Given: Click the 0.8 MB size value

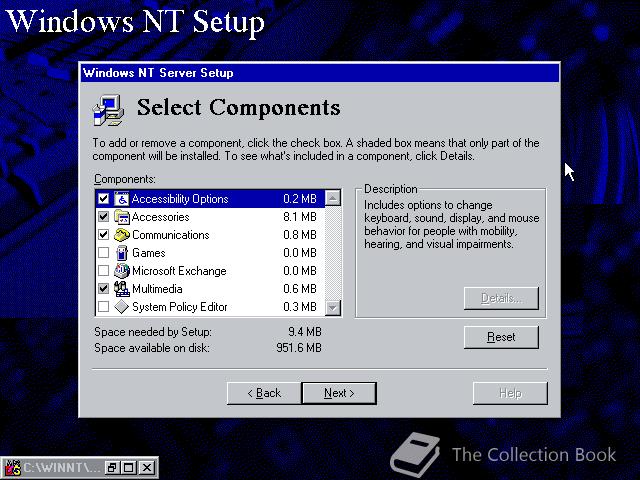Looking at the screenshot, I should [300, 235].
